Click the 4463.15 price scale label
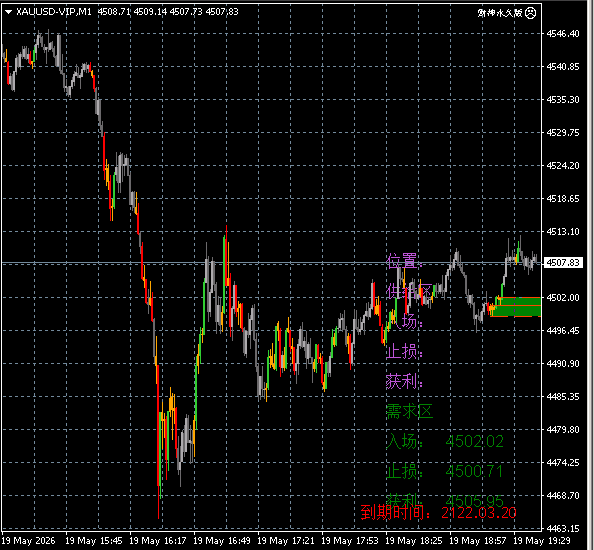594x550 pixels. [x=563, y=528]
